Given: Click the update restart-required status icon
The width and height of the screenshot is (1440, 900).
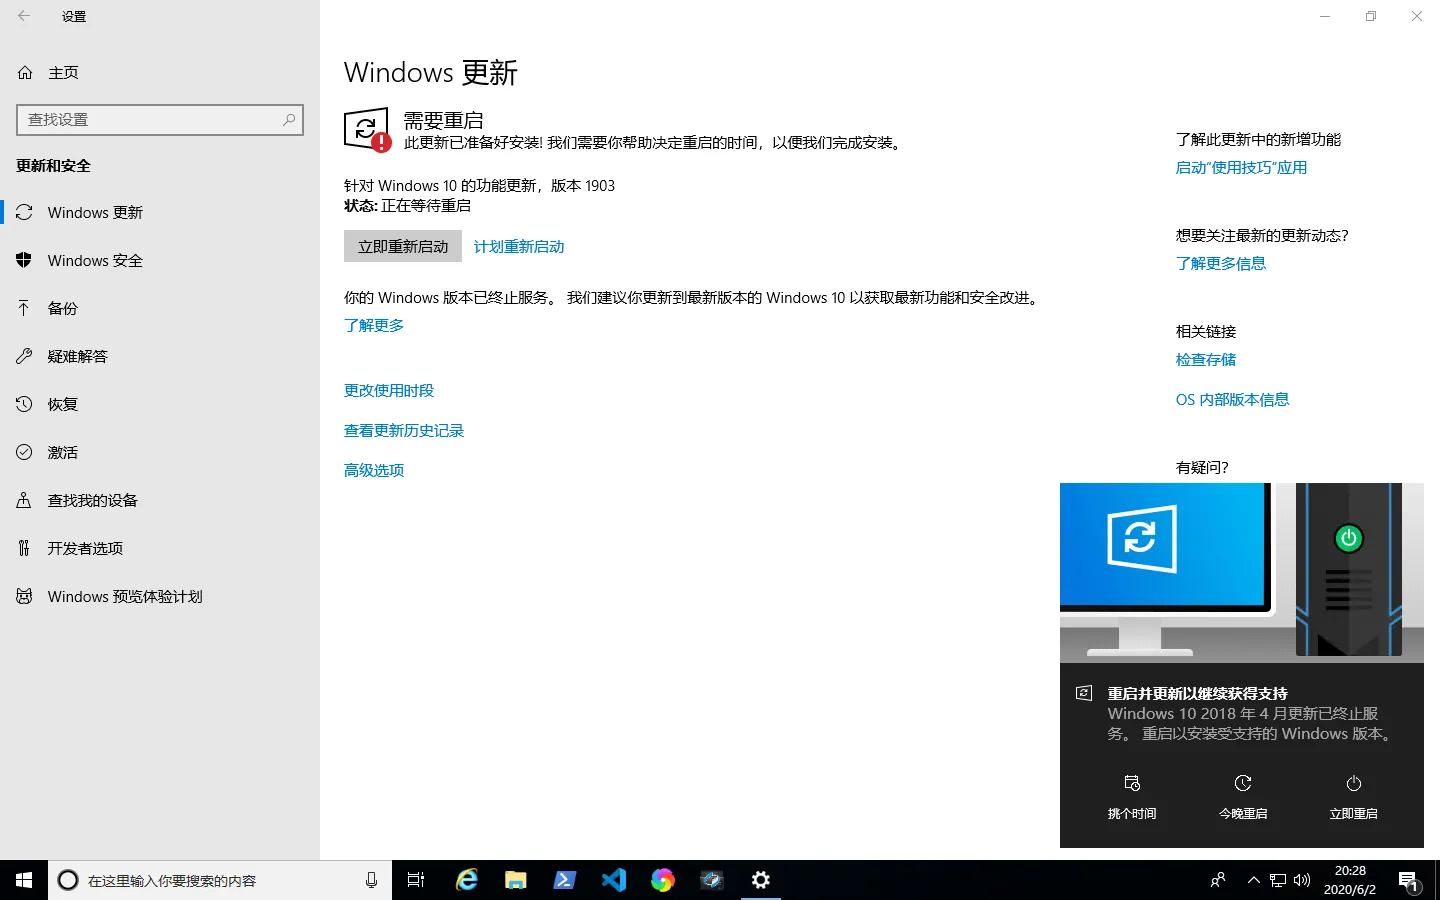Looking at the screenshot, I should [367, 130].
